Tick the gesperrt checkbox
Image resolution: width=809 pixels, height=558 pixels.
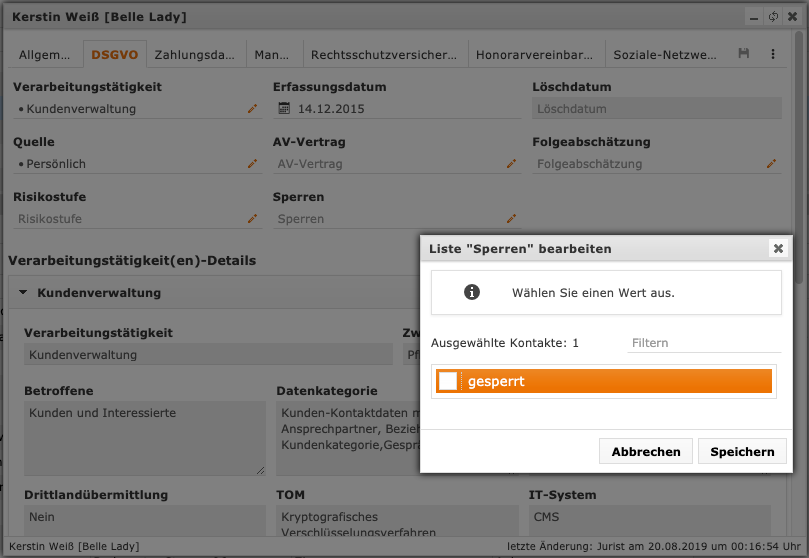pyautogui.click(x=448, y=381)
